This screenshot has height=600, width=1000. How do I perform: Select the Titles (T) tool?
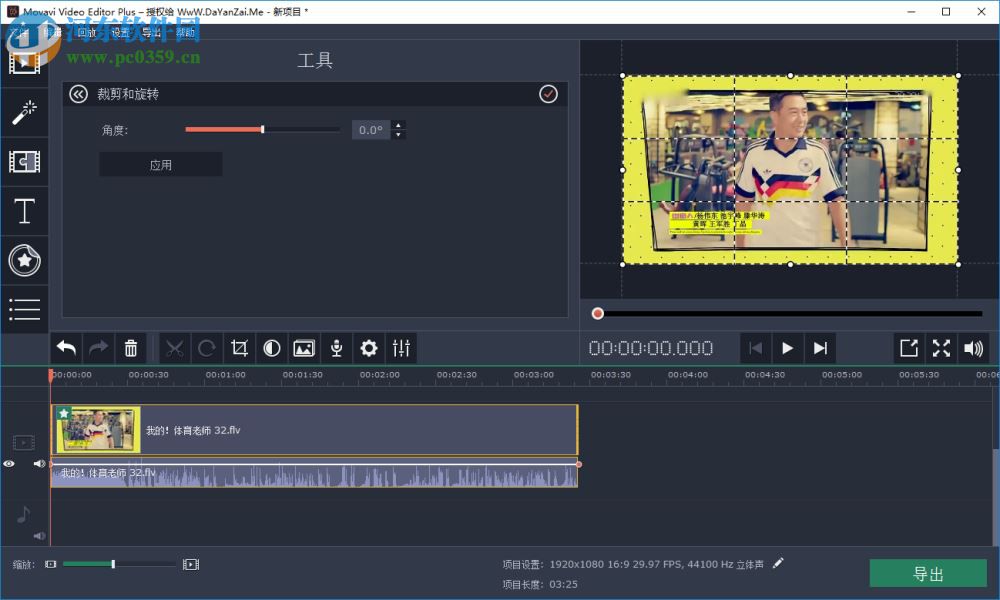[25, 211]
